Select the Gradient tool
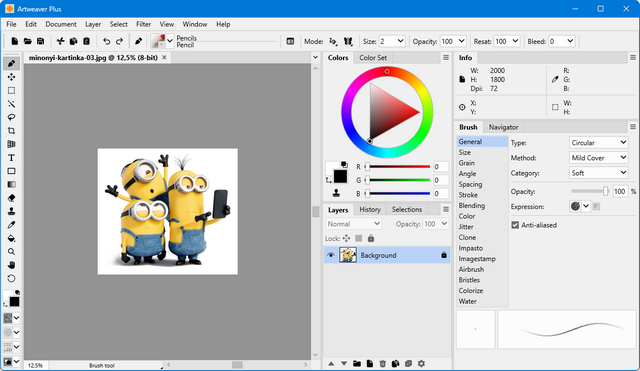 coord(11,184)
